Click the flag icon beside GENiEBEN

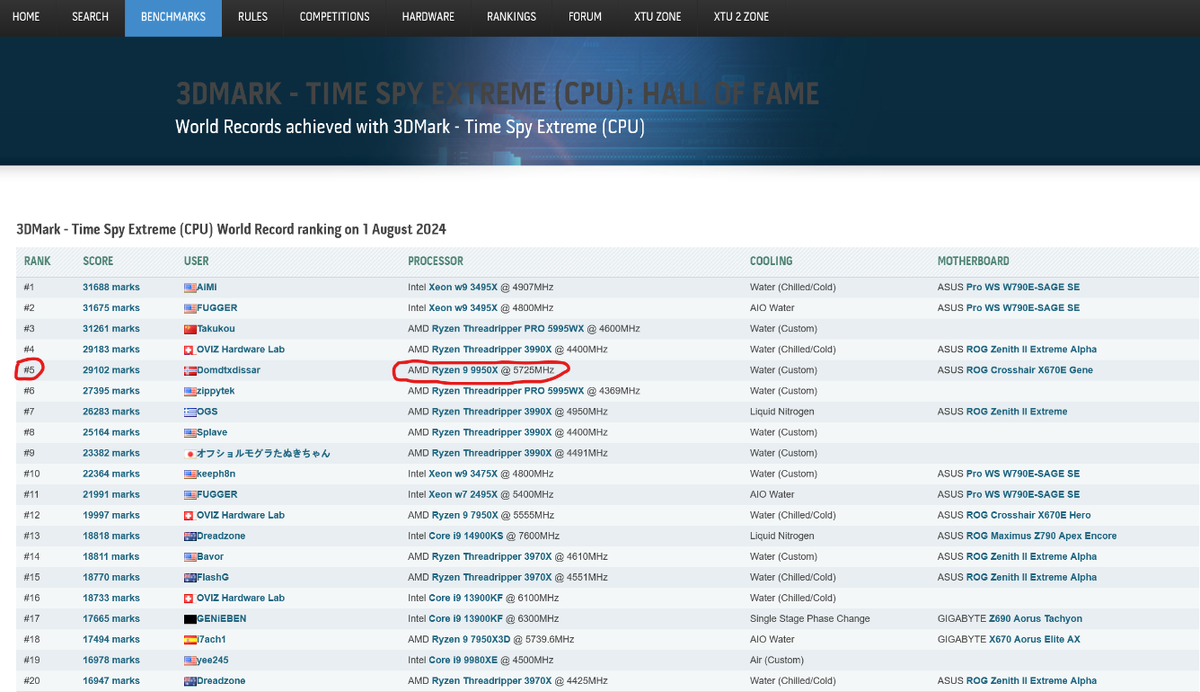pos(190,619)
